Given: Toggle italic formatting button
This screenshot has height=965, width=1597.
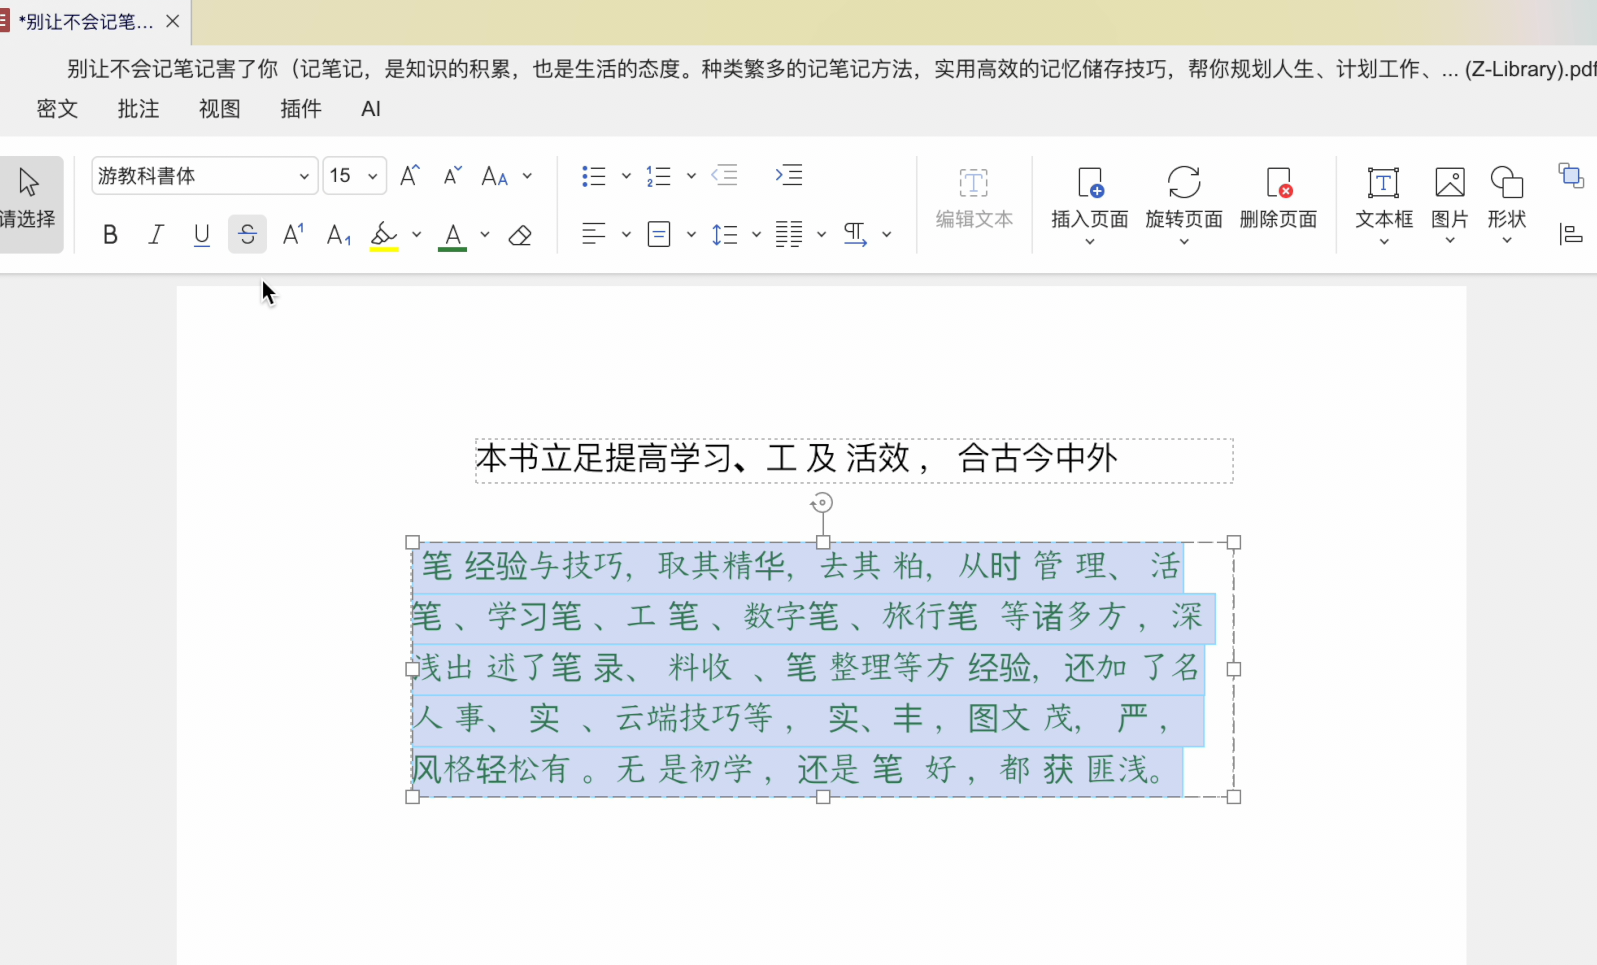Looking at the screenshot, I should pos(156,235).
